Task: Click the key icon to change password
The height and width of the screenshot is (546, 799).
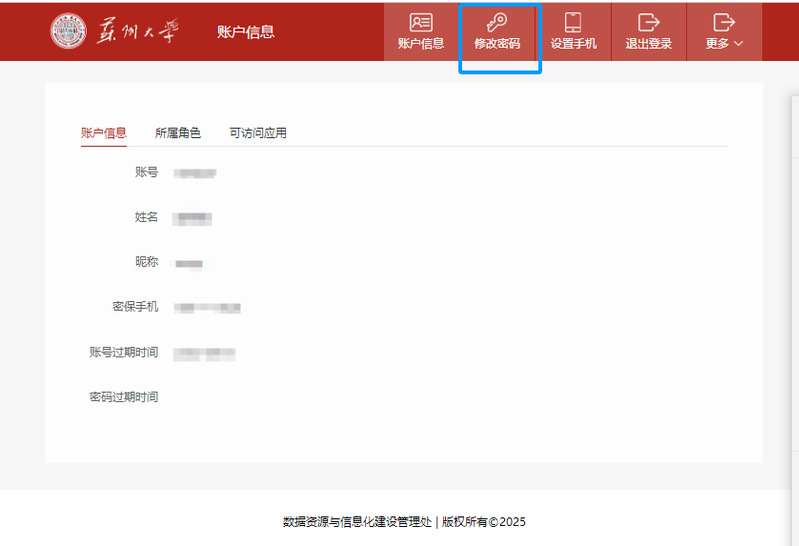Action: (497, 23)
